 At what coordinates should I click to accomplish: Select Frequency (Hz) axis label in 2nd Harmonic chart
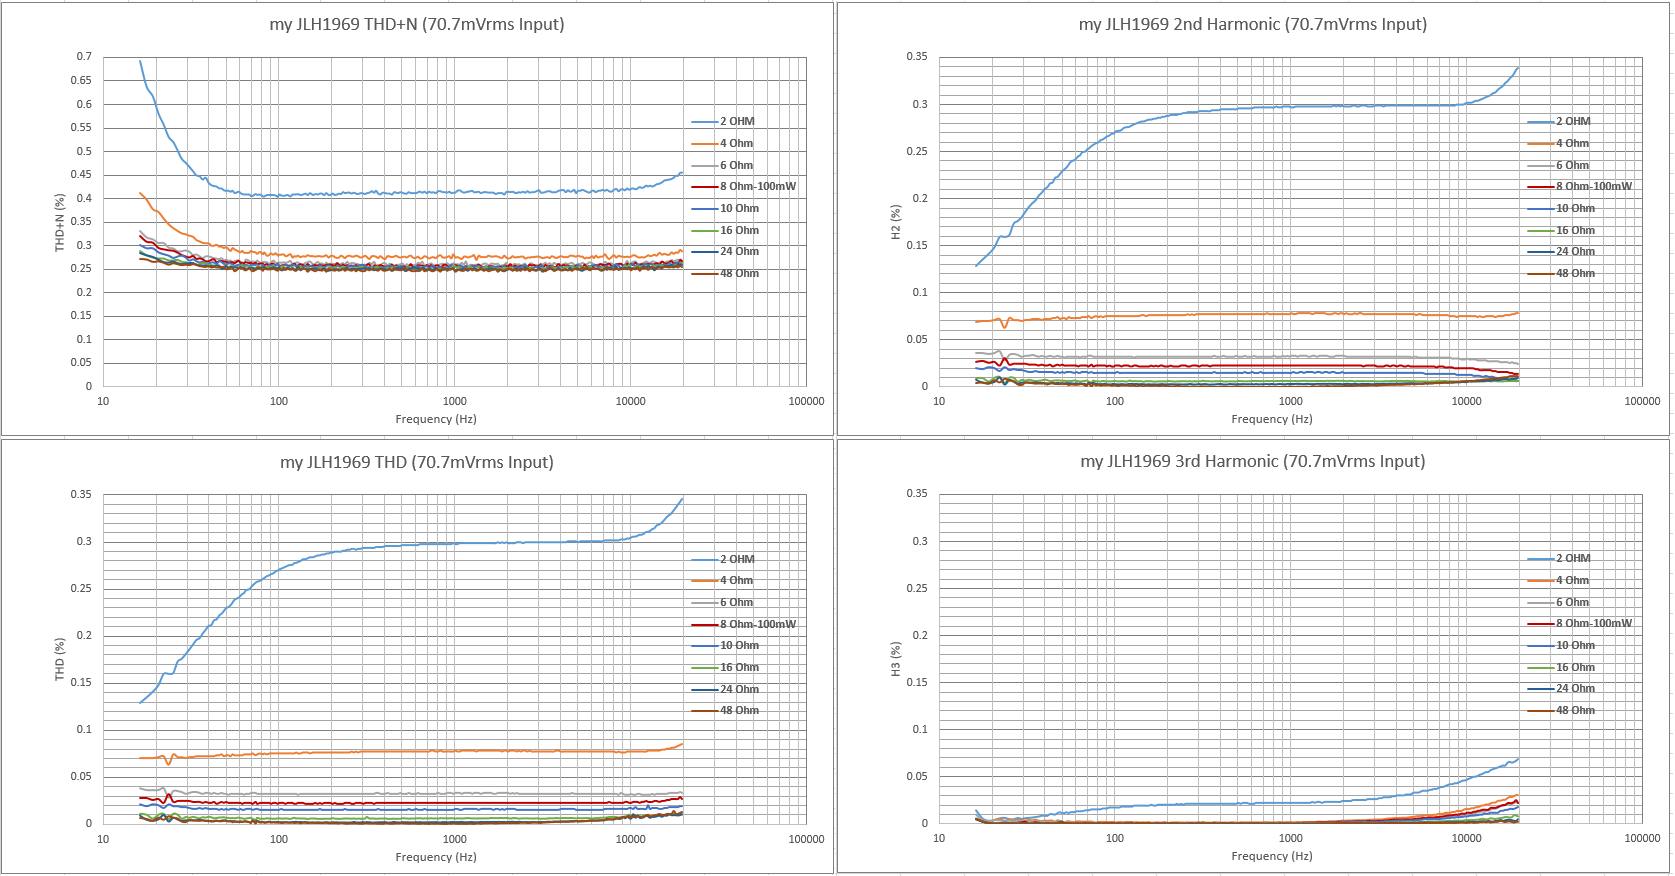pyautogui.click(x=1272, y=419)
